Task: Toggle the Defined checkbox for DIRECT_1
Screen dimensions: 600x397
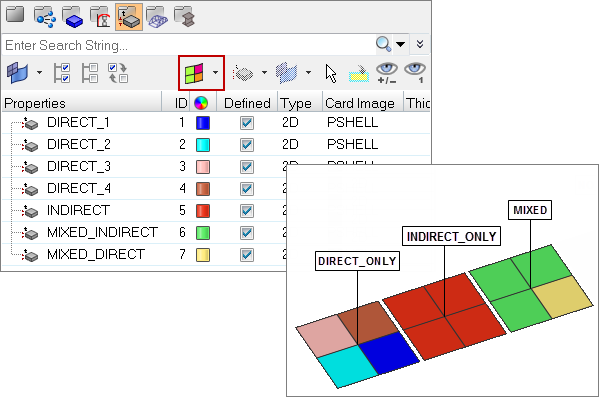Action: pos(247,123)
